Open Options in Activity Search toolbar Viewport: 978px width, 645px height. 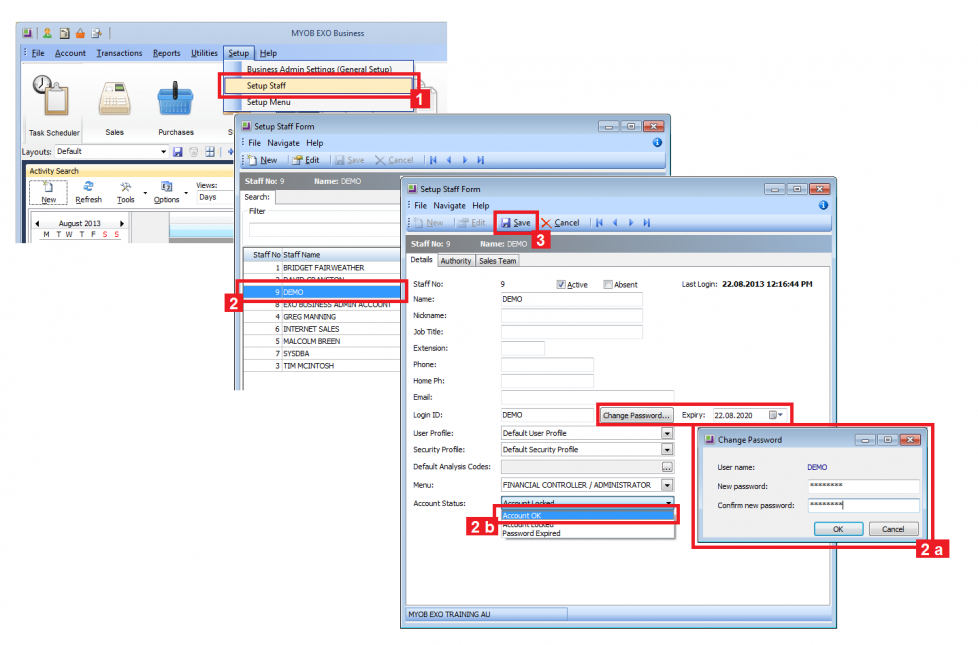(167, 192)
